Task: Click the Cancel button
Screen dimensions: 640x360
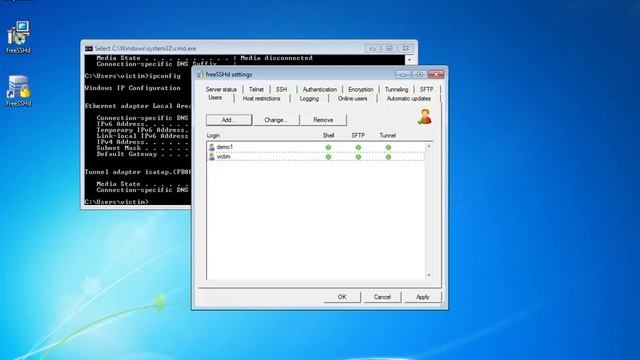Action: [382, 297]
